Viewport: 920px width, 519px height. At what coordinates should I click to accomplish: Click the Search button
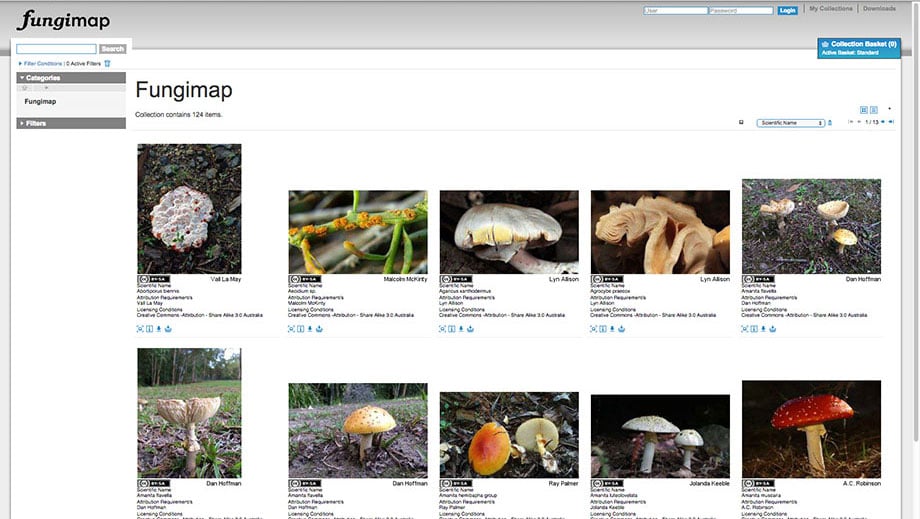coord(113,49)
